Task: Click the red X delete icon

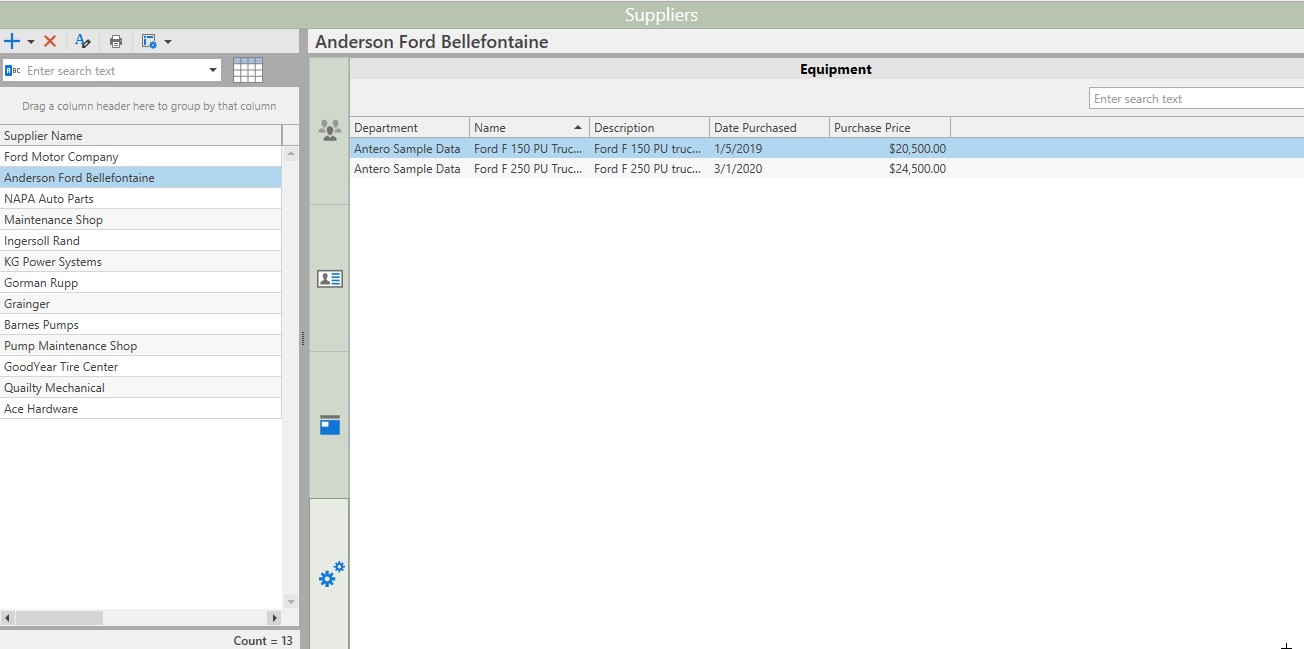Action: pos(50,41)
